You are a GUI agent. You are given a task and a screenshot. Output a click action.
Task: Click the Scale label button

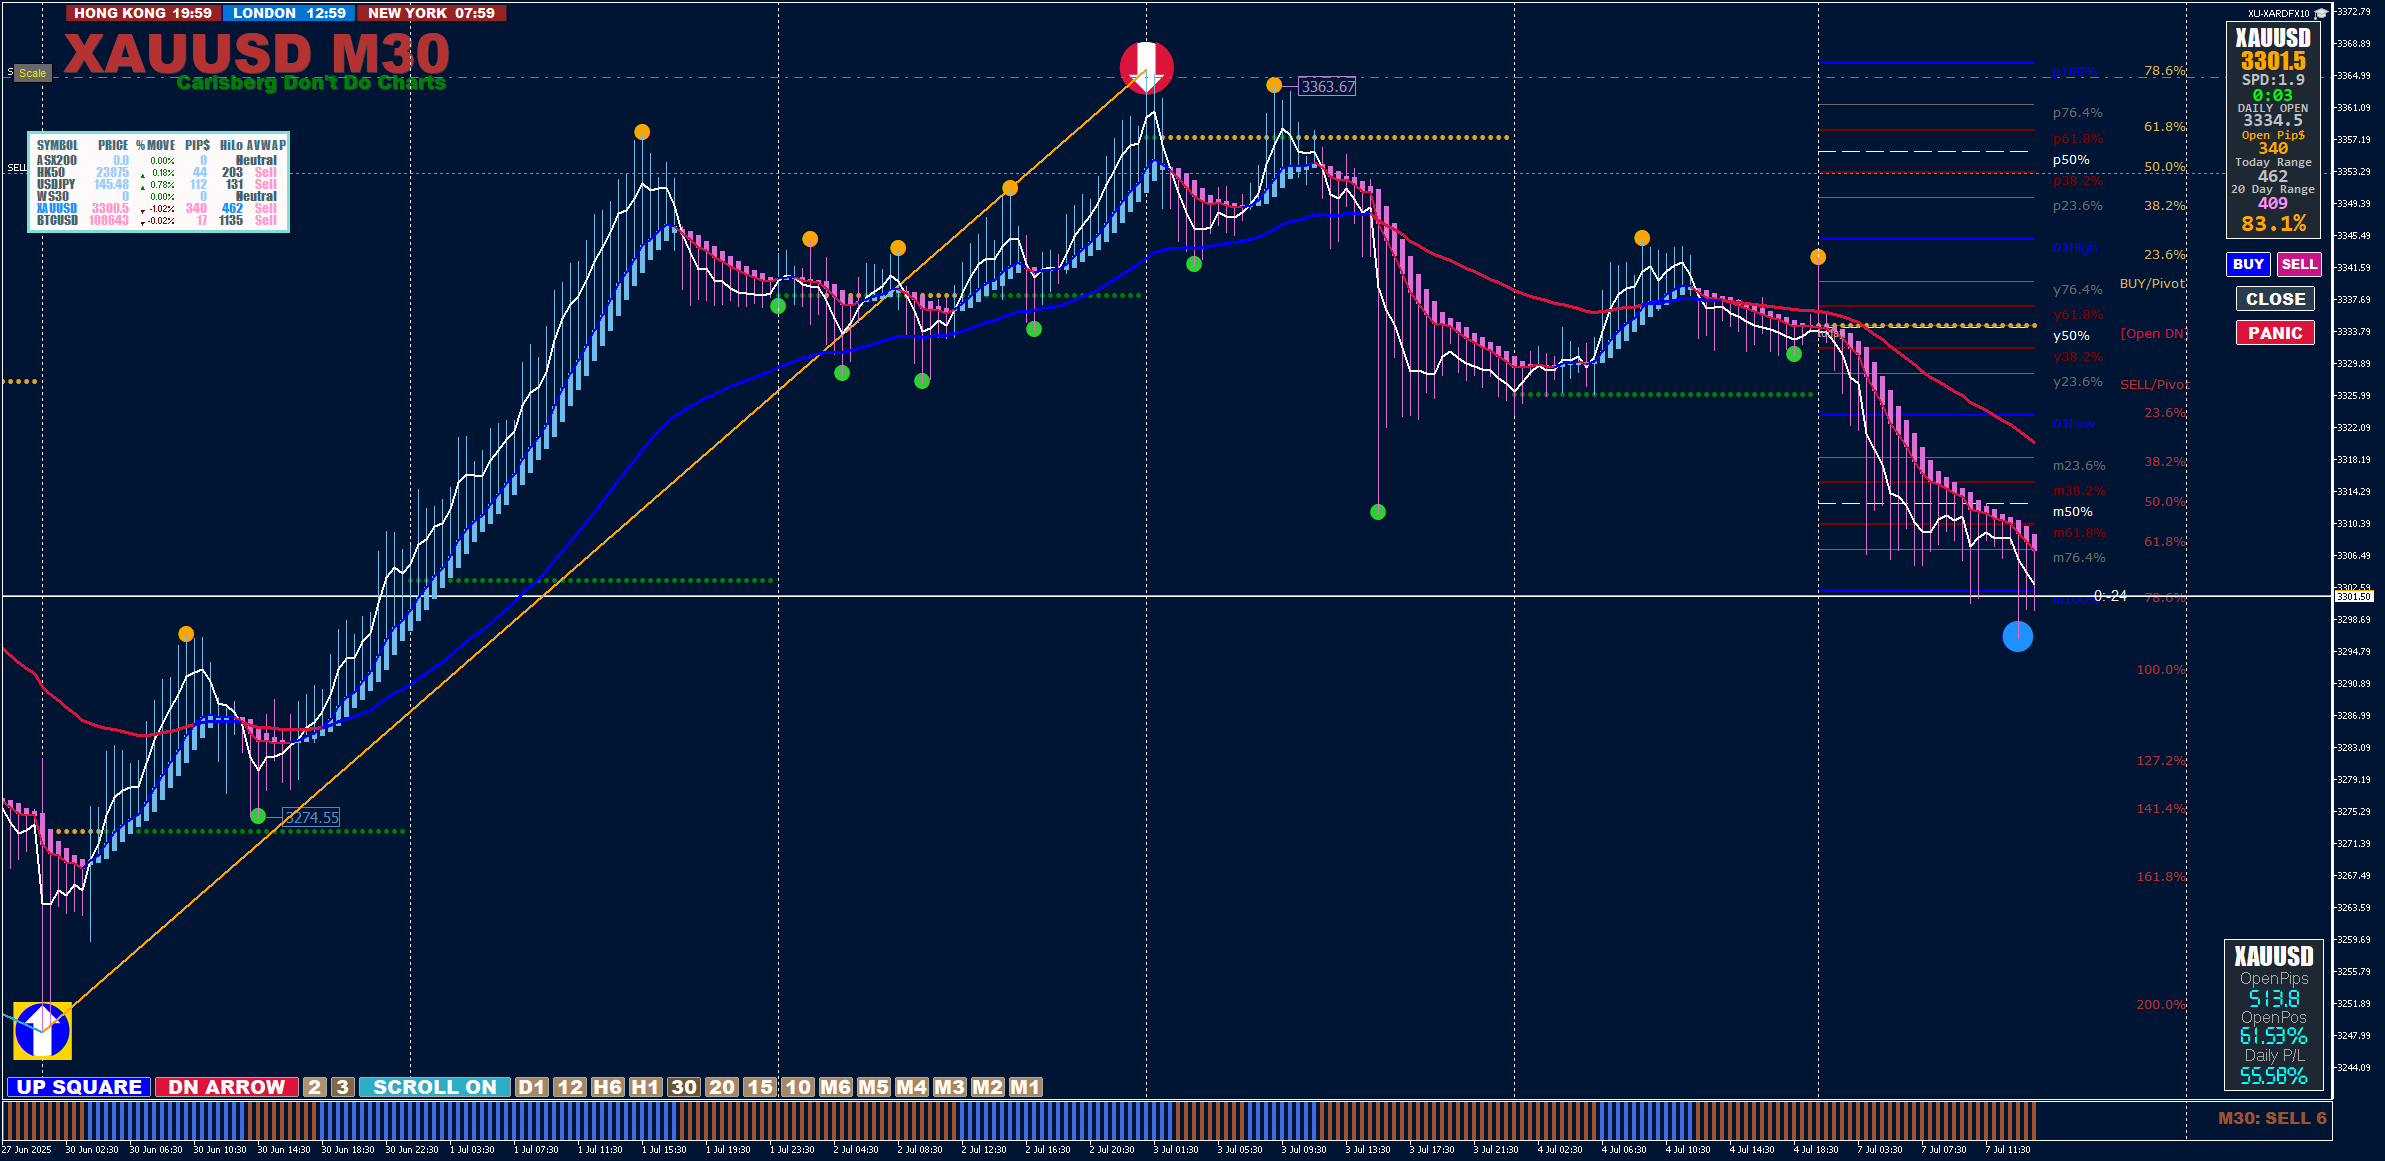(32, 73)
